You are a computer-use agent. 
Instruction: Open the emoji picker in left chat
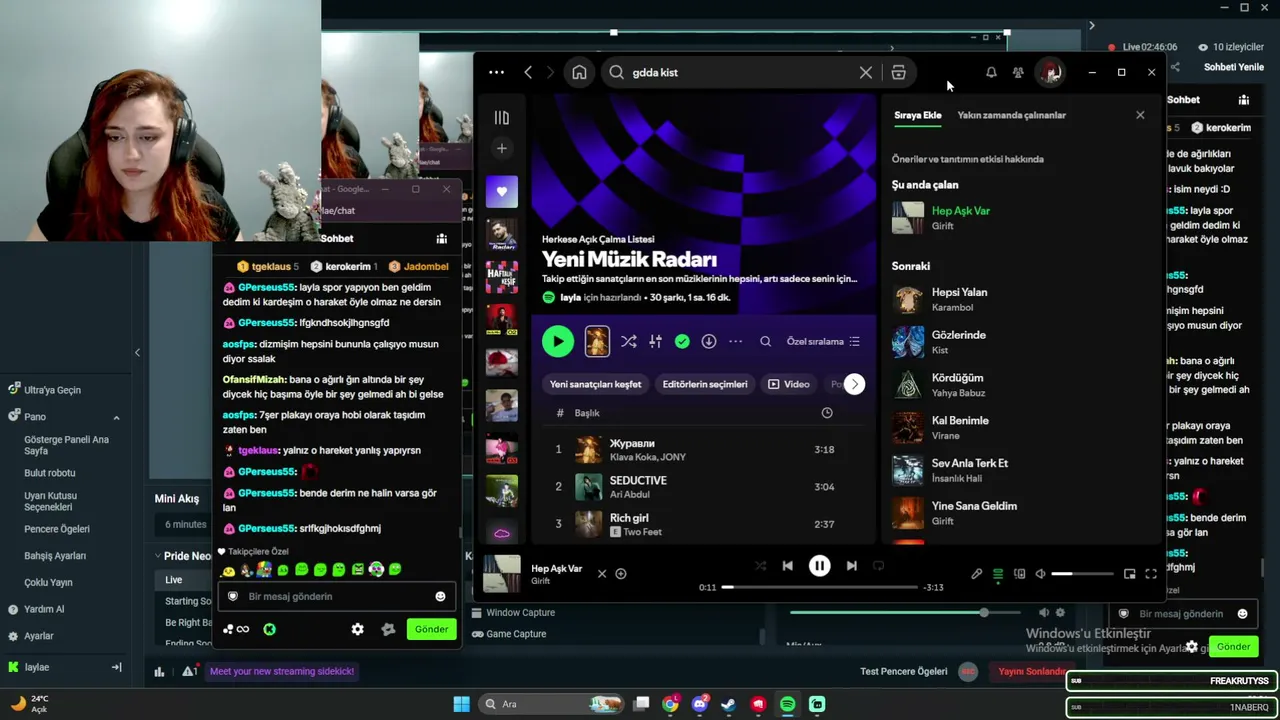tap(440, 597)
